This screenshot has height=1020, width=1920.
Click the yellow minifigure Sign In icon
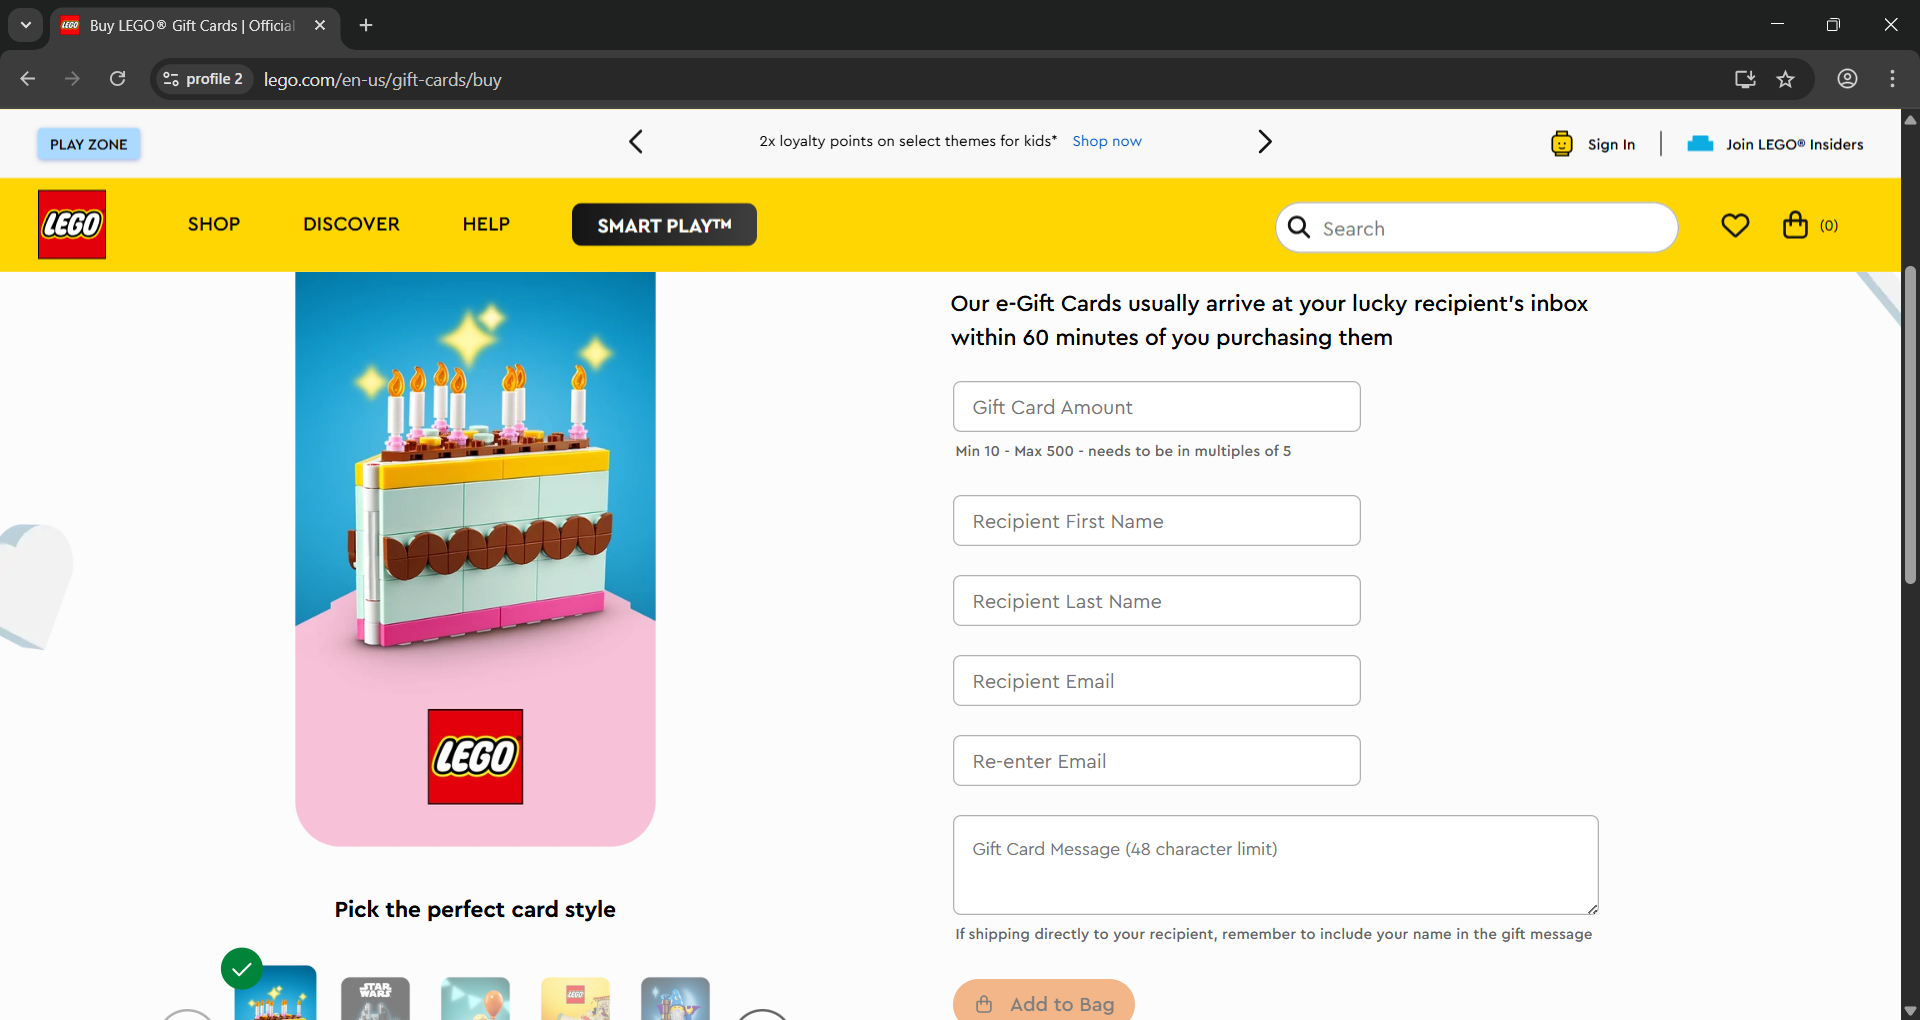pyautogui.click(x=1562, y=144)
